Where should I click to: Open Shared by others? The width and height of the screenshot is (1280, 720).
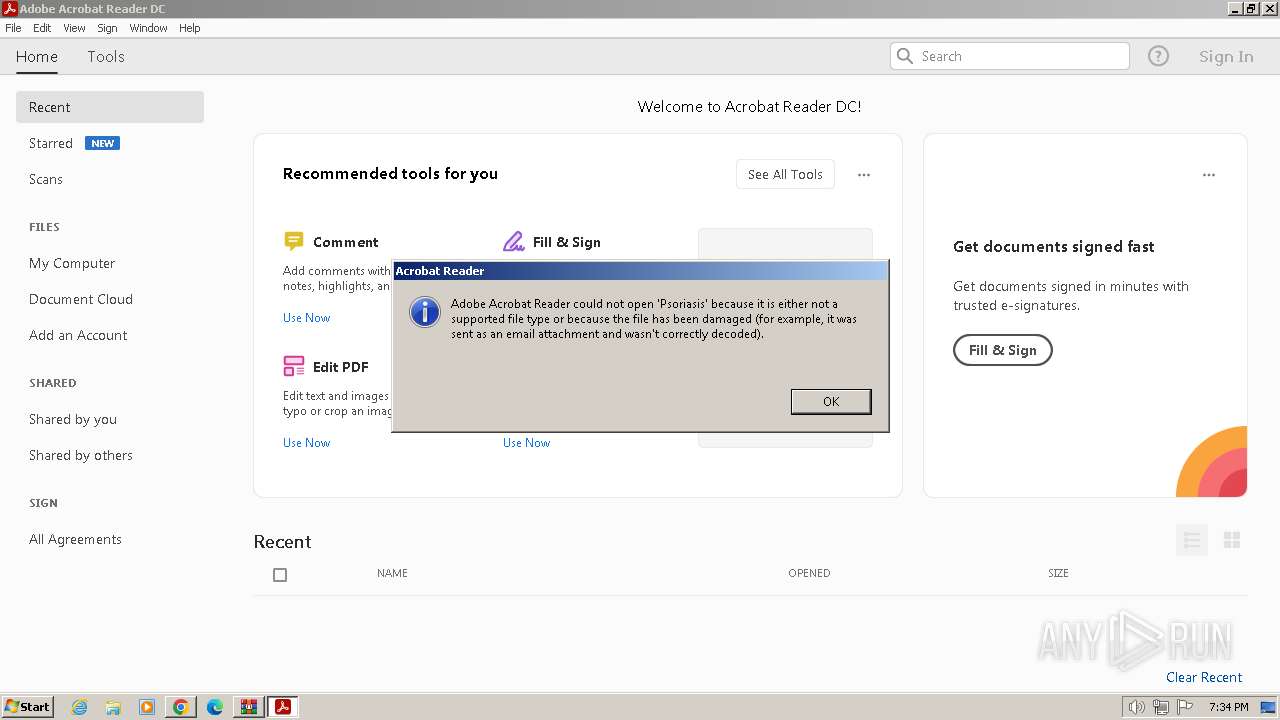[x=81, y=455]
